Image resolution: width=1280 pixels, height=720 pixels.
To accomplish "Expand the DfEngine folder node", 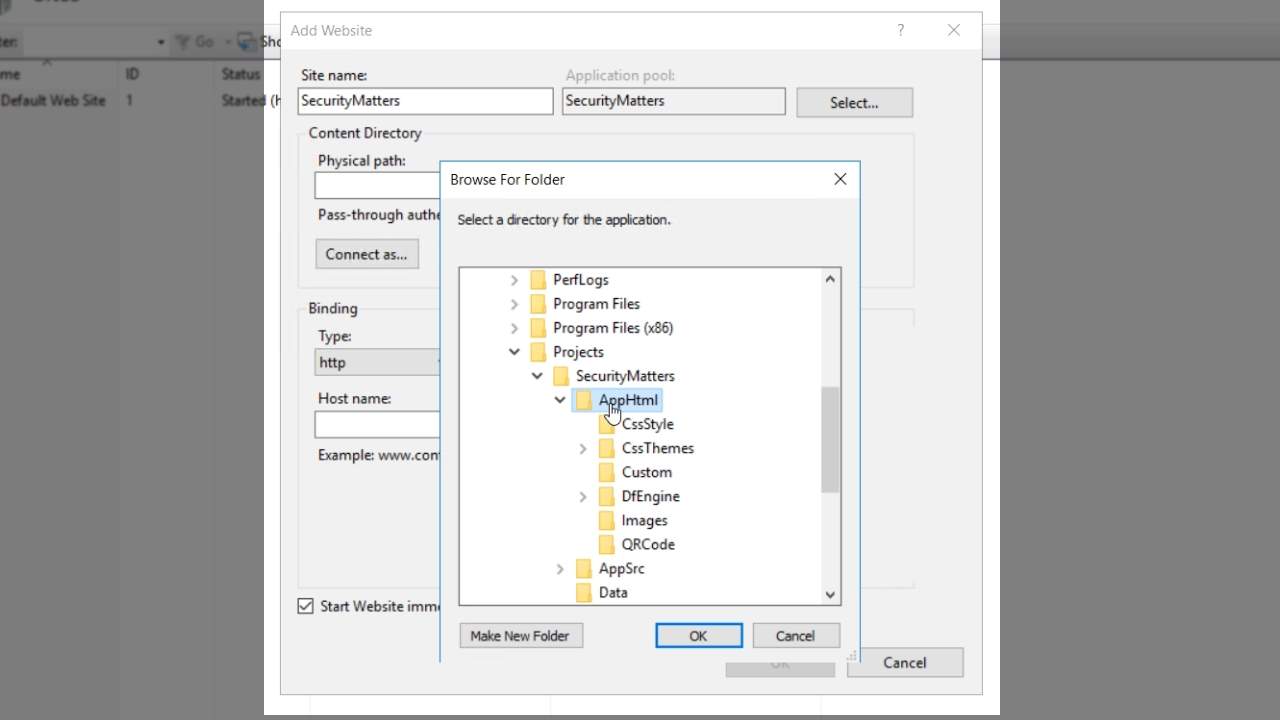I will [x=583, y=497].
